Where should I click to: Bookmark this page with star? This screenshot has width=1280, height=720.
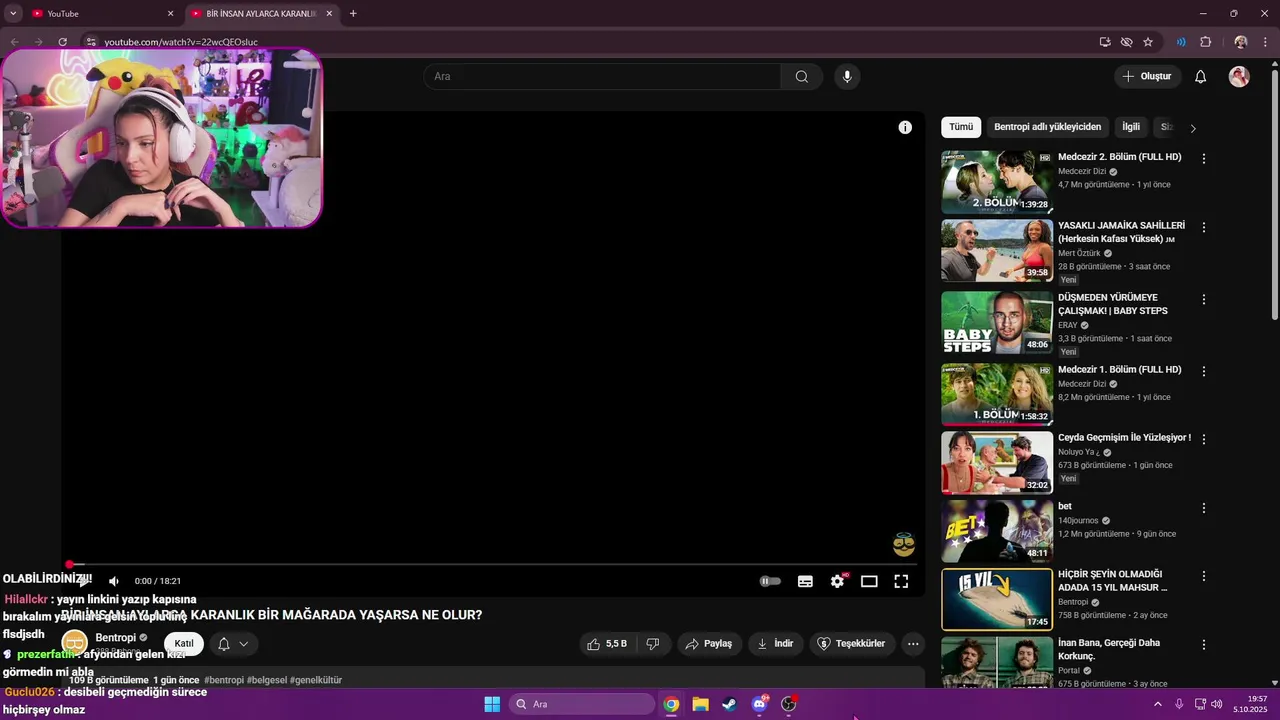point(1148,42)
